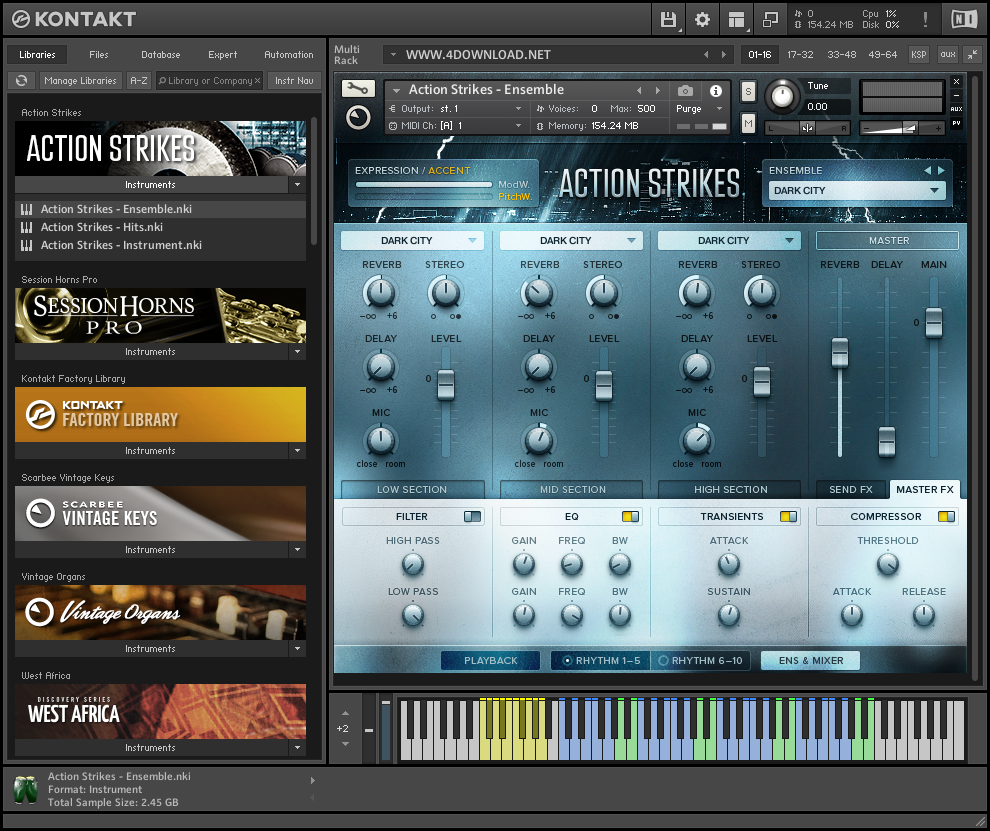Open Kontakt options via gear icon
Image resolution: width=990 pixels, height=831 pixels.
(x=703, y=18)
